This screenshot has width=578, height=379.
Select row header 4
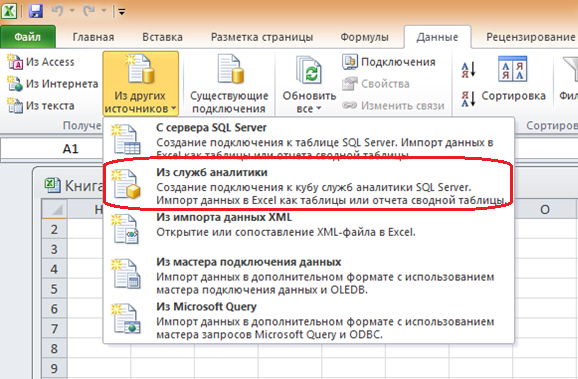coord(55,269)
